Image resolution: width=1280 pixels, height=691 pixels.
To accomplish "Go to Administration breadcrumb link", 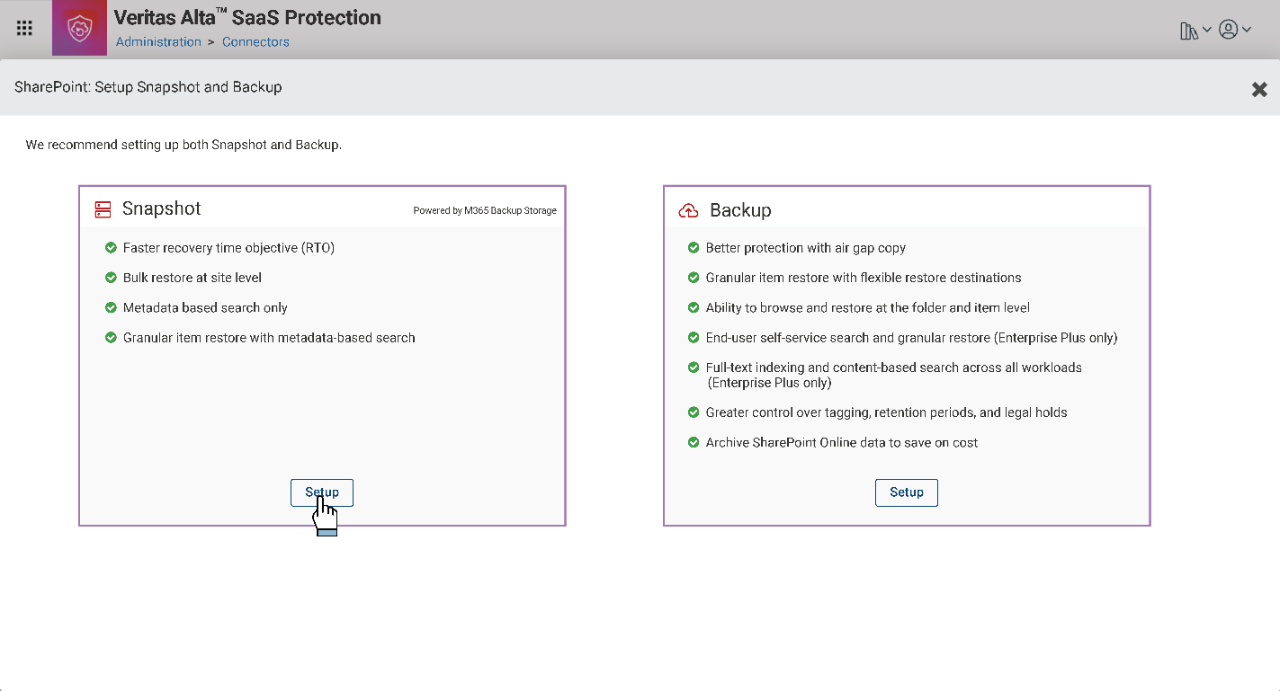I will [x=158, y=42].
